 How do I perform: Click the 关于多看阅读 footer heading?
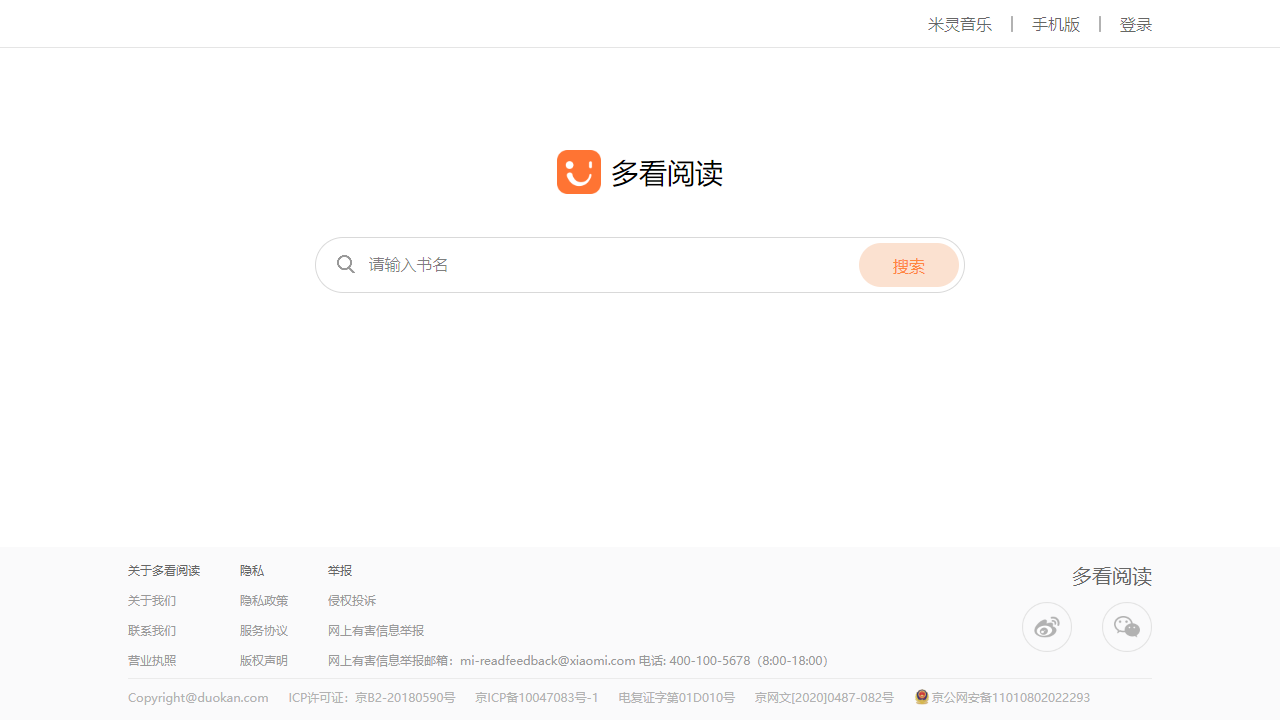(x=164, y=571)
